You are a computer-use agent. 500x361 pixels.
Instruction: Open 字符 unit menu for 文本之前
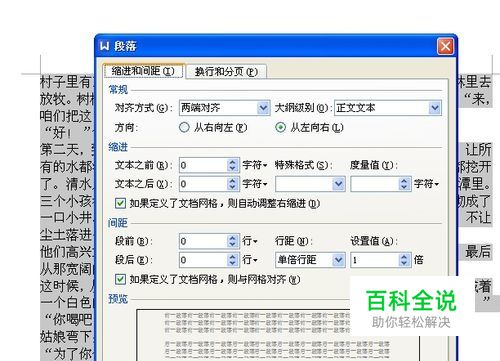(255, 165)
